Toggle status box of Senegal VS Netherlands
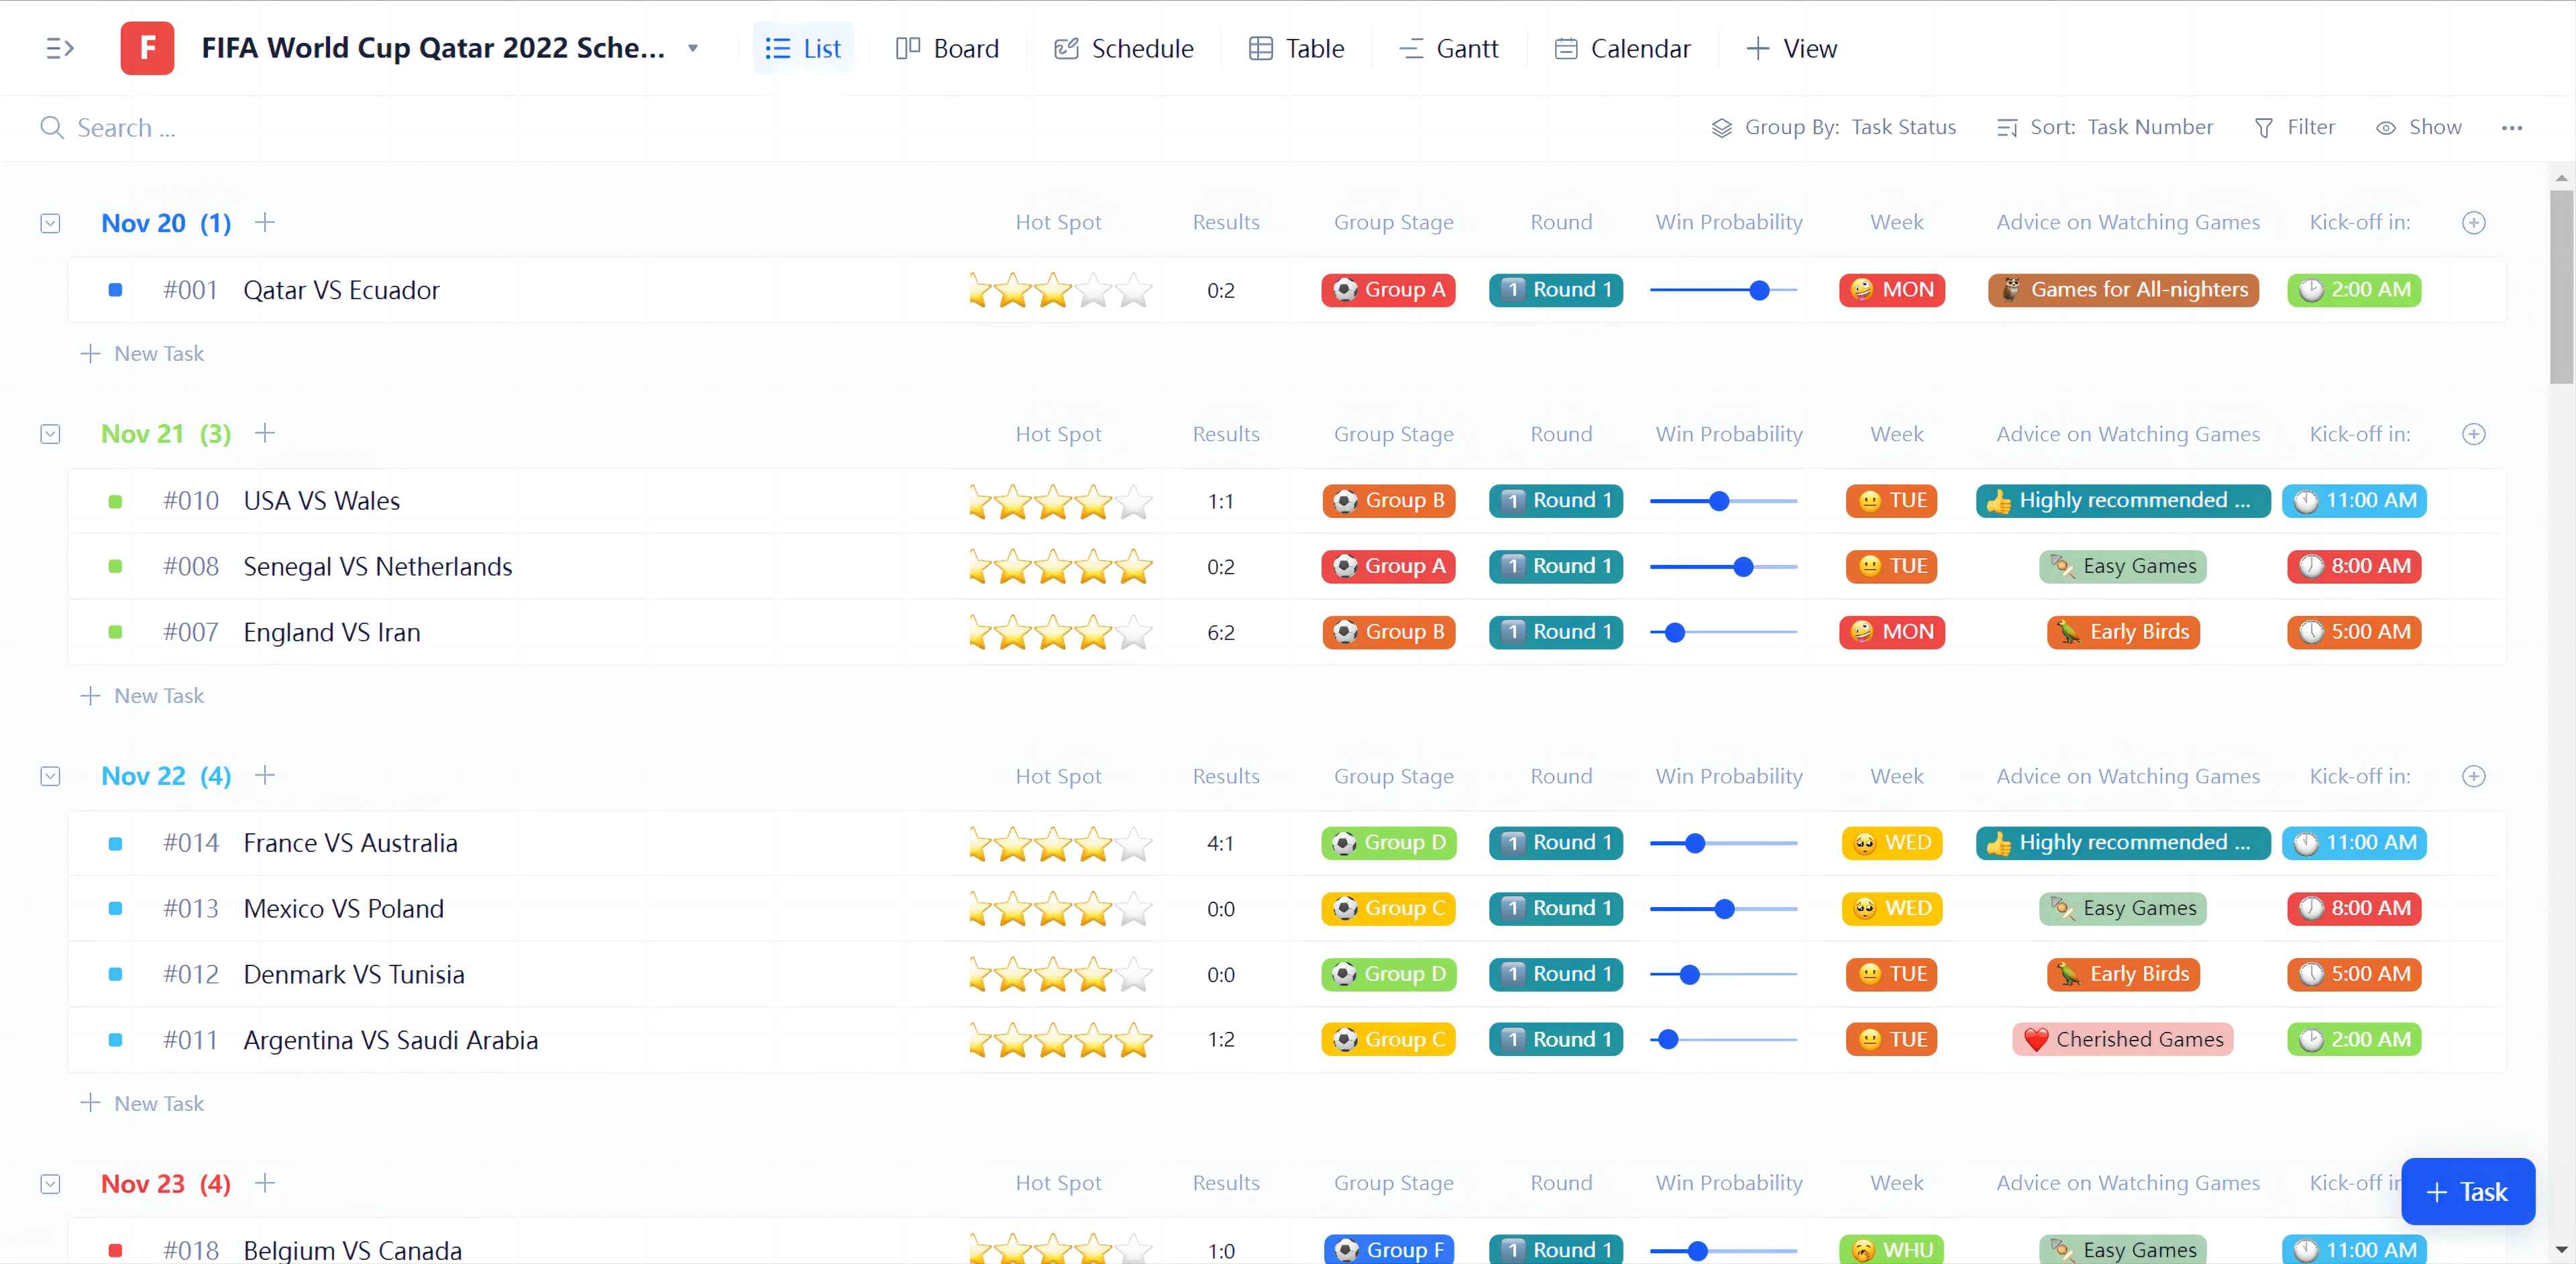 tap(115, 566)
